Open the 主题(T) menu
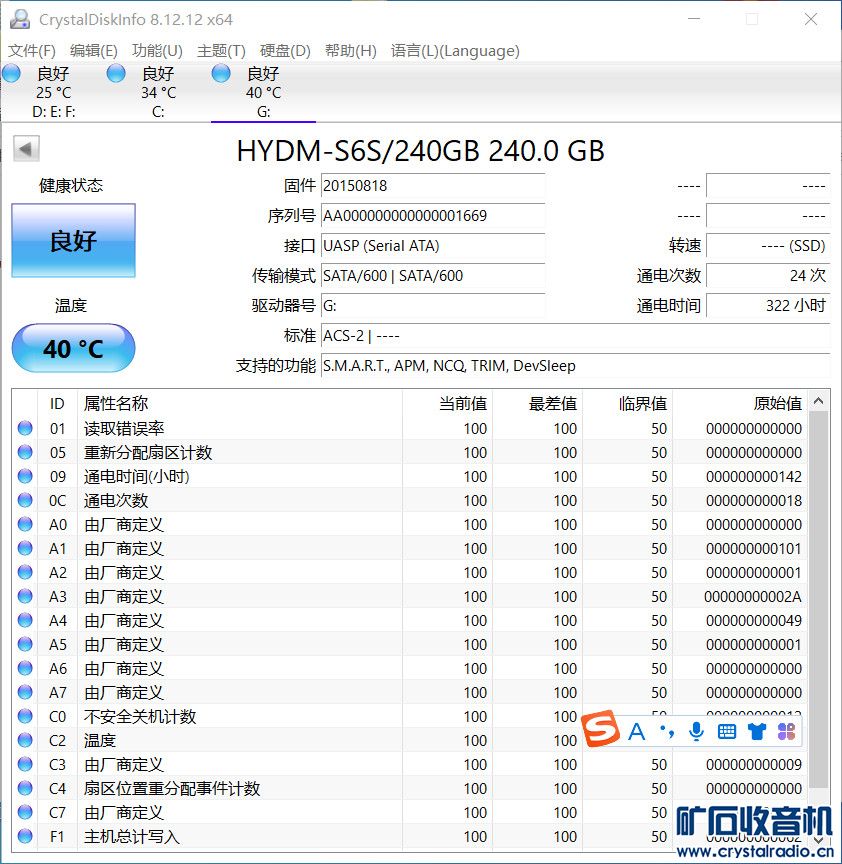The width and height of the screenshot is (842, 864). click(x=221, y=51)
